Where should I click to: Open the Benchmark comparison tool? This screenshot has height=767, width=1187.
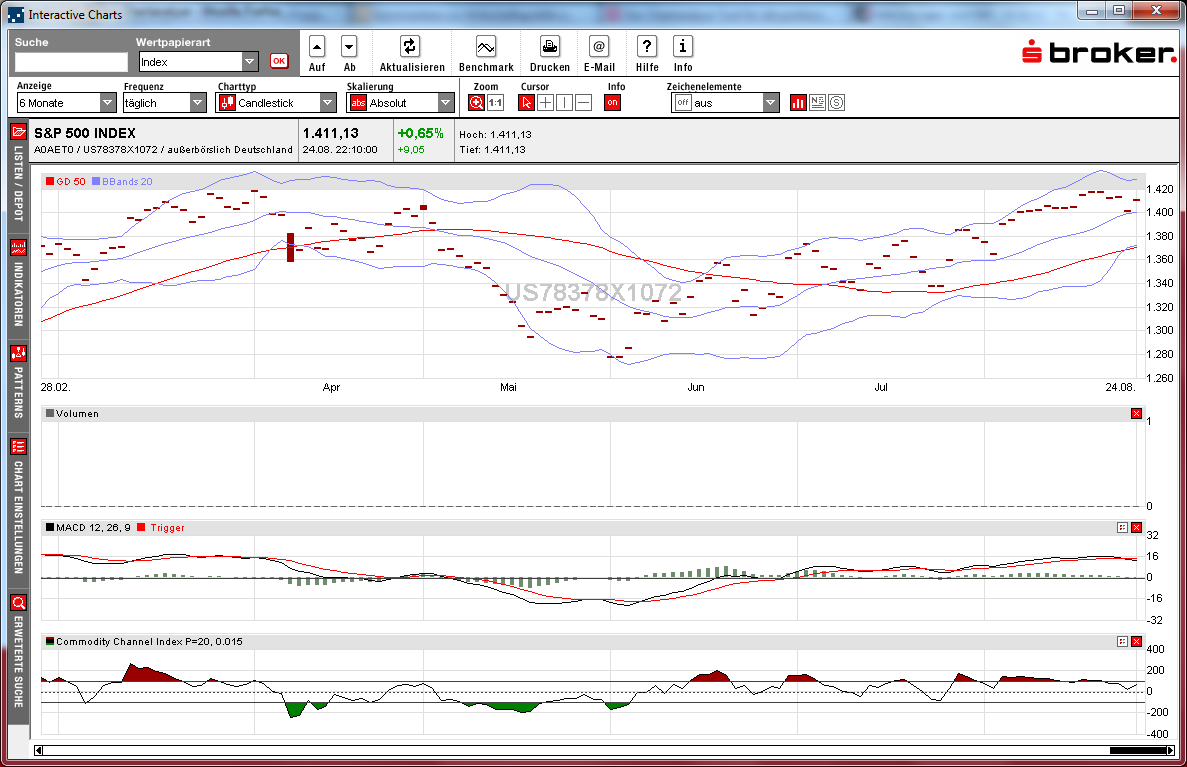pos(486,47)
